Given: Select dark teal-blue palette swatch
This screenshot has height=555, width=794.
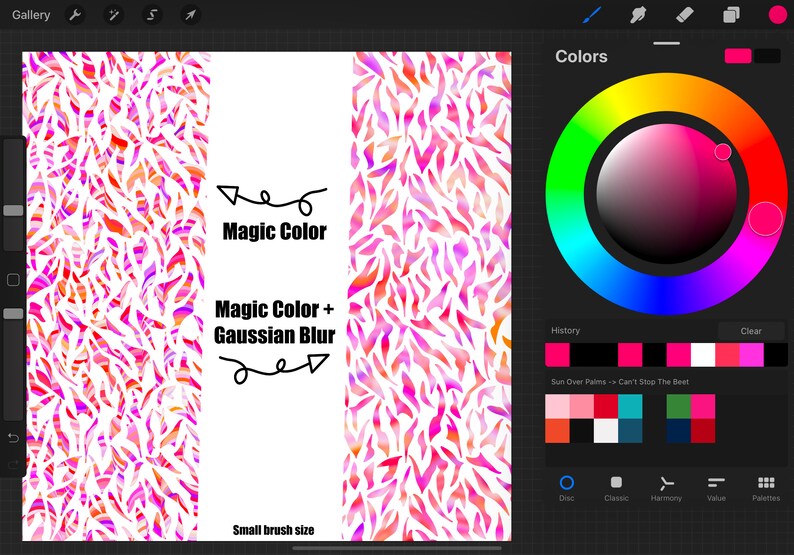Looking at the screenshot, I should 630,431.
